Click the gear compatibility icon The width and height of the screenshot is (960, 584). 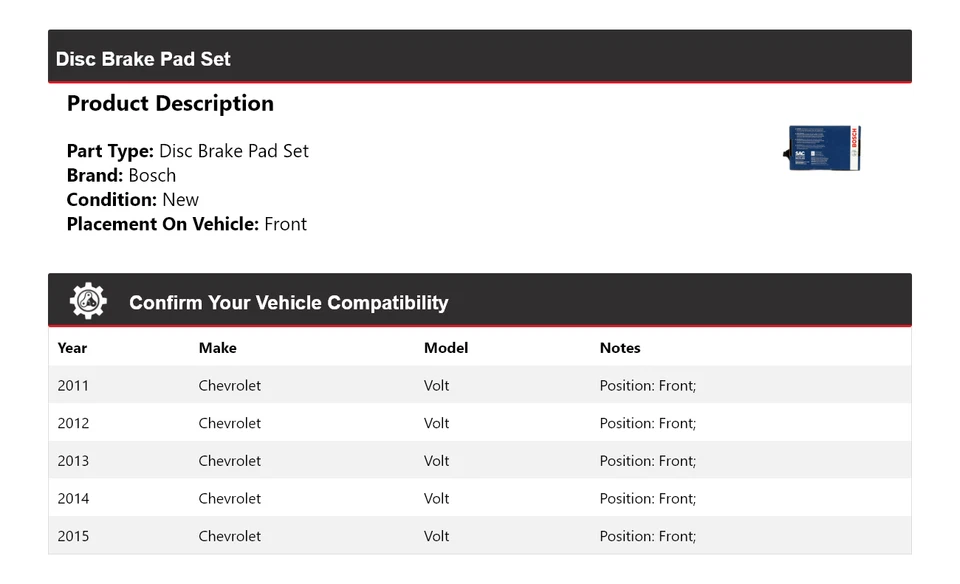click(x=88, y=301)
